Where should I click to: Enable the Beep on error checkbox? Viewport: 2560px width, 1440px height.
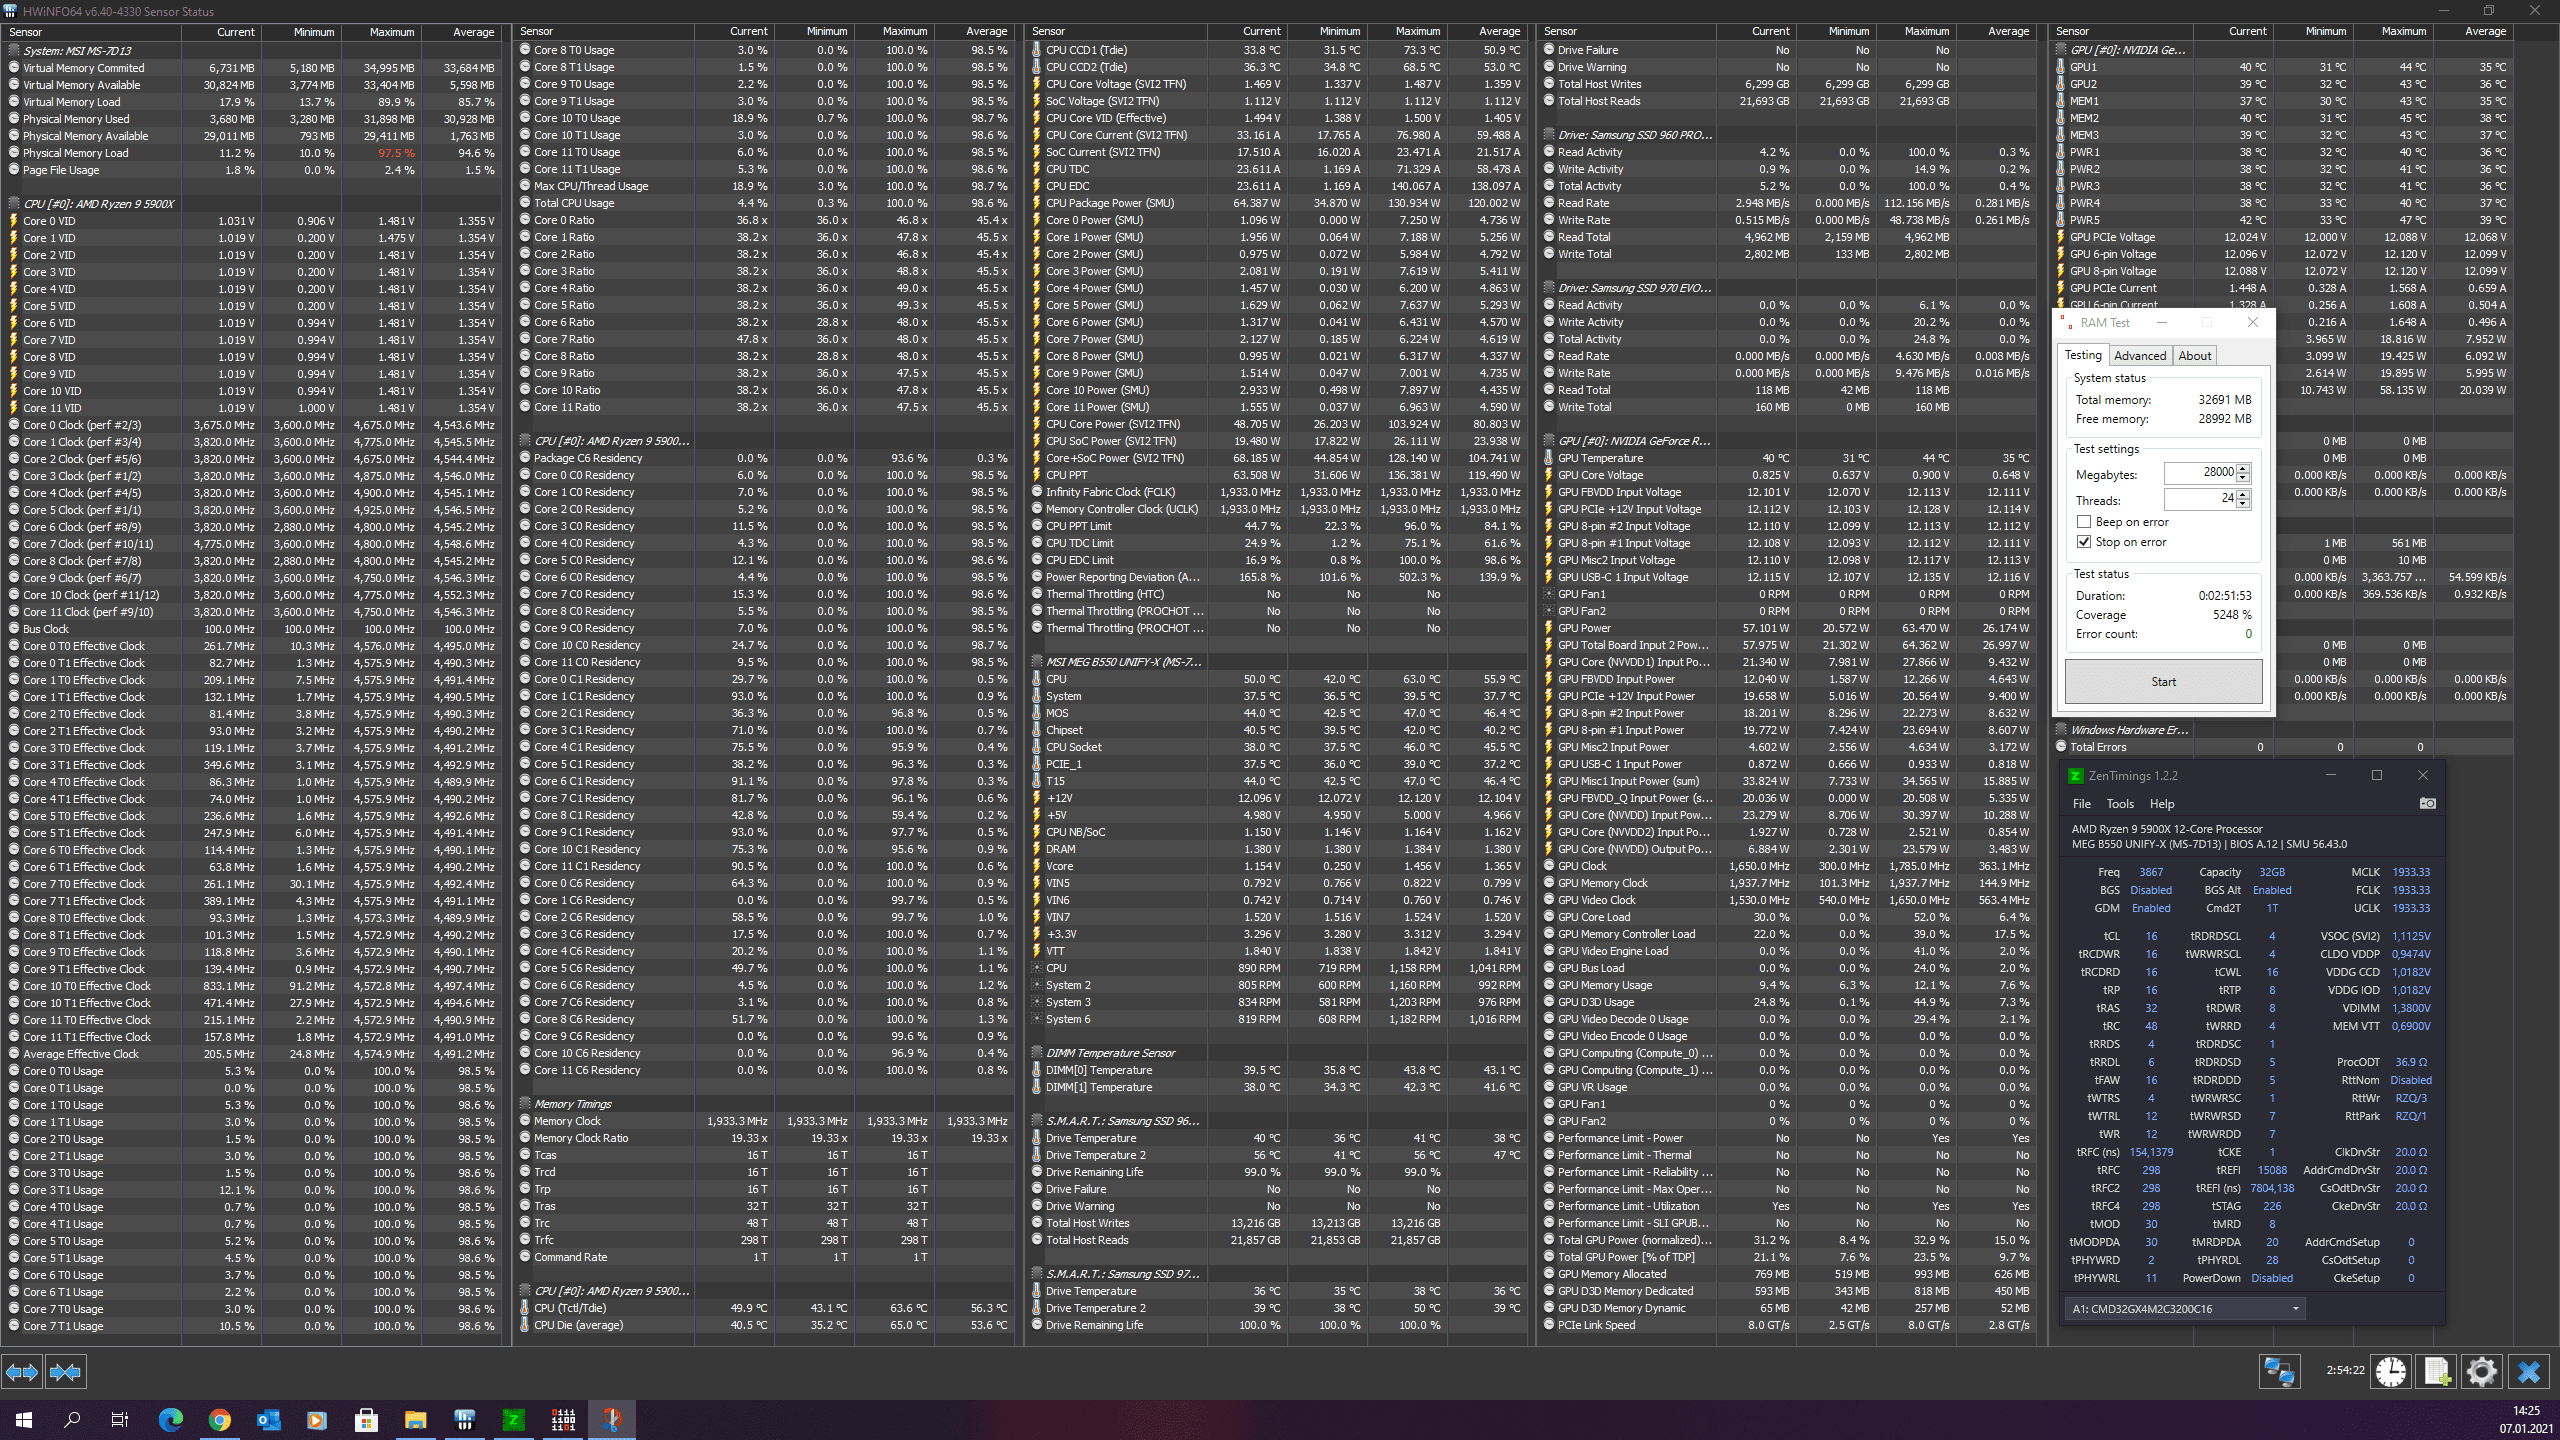2084,522
